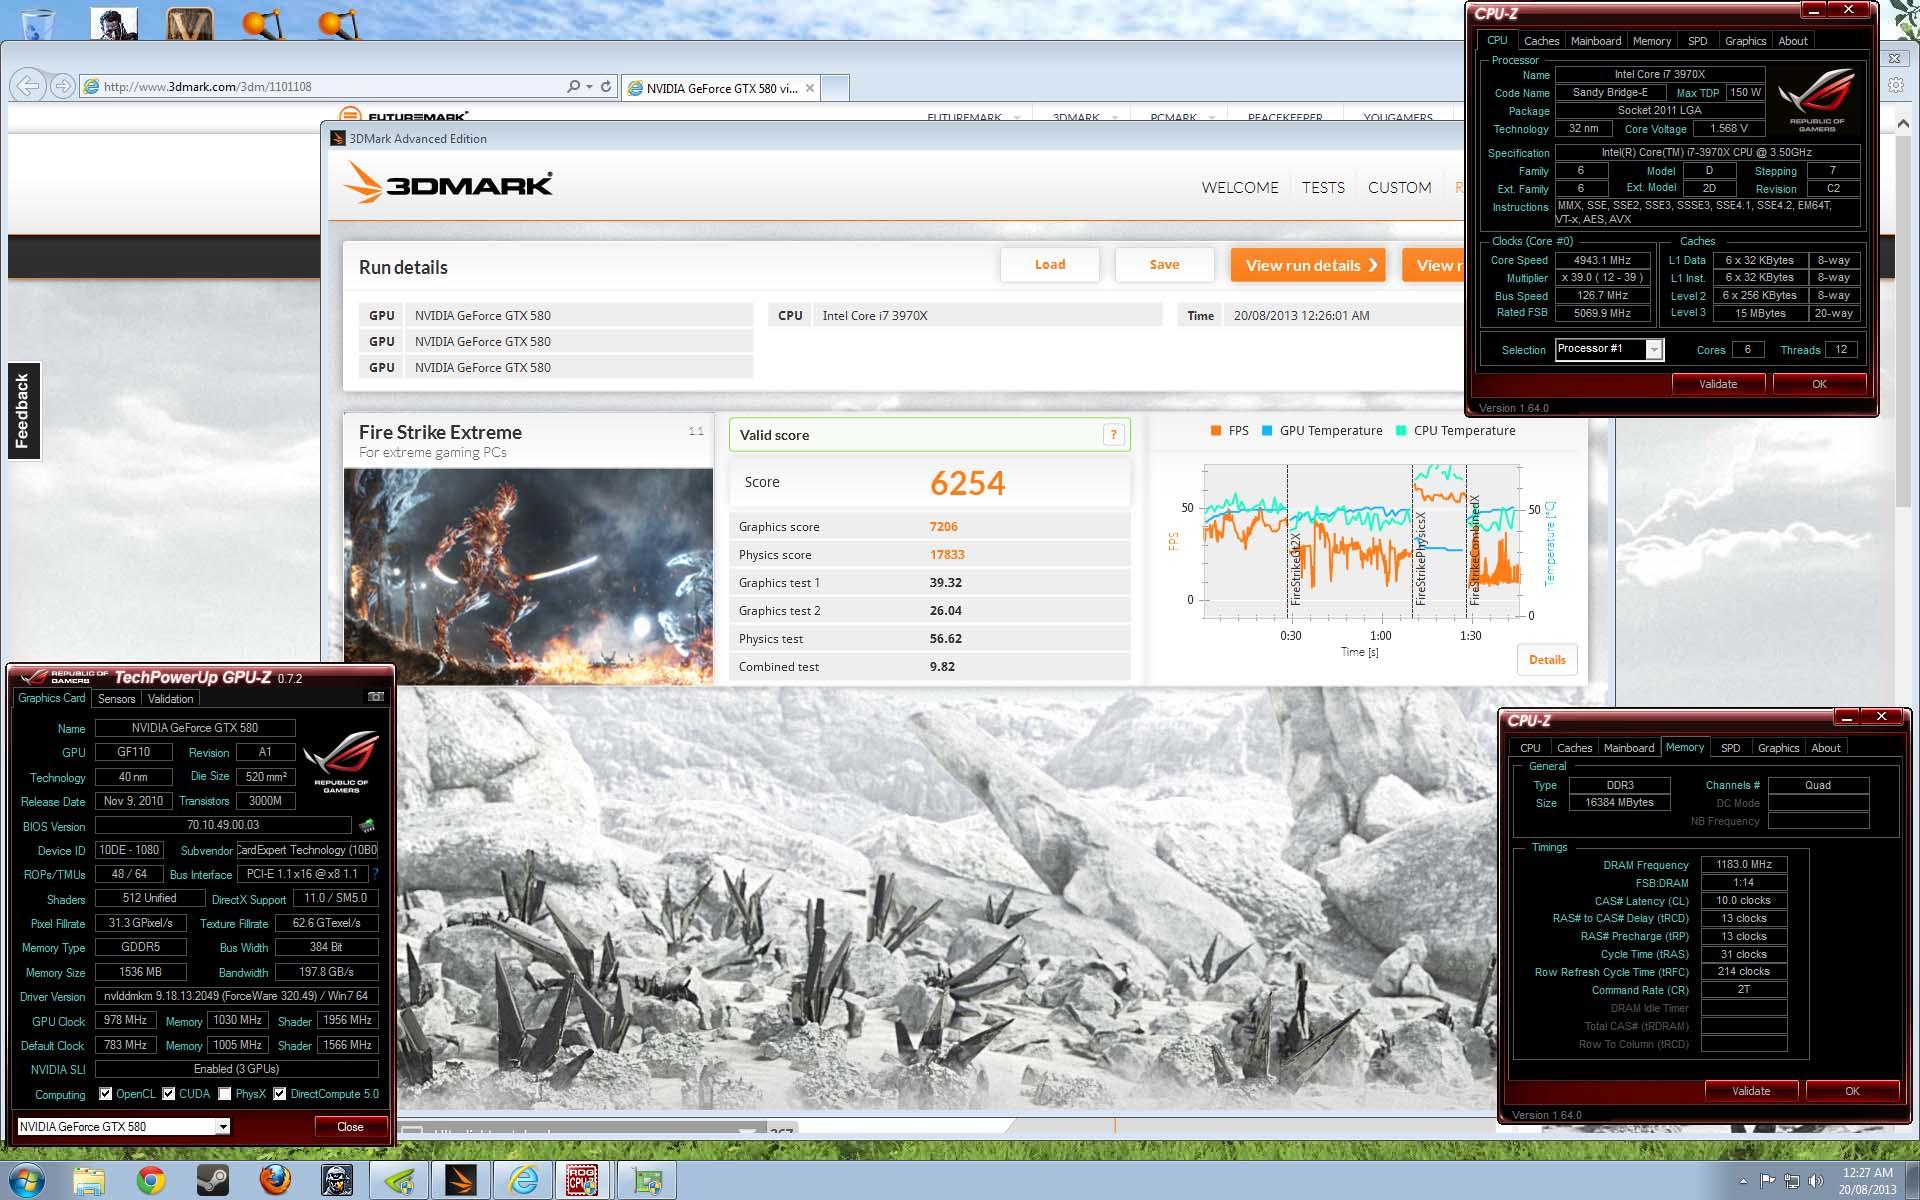Open the Processor #1 selection dropdown in CPU-Z
The height and width of the screenshot is (1200, 1920).
1654,349
